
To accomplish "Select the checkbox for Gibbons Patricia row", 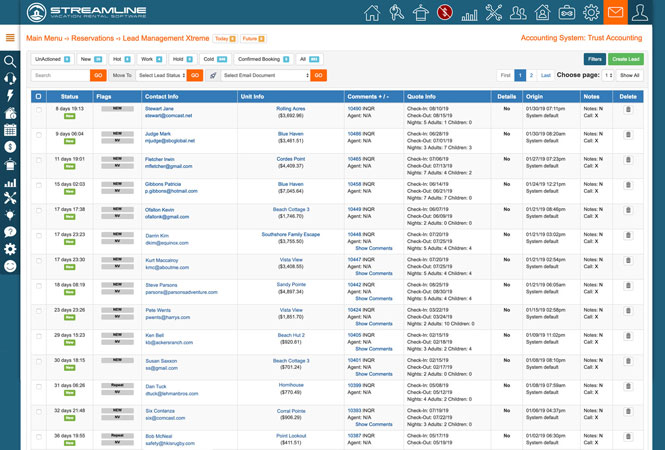I will click(39, 186).
